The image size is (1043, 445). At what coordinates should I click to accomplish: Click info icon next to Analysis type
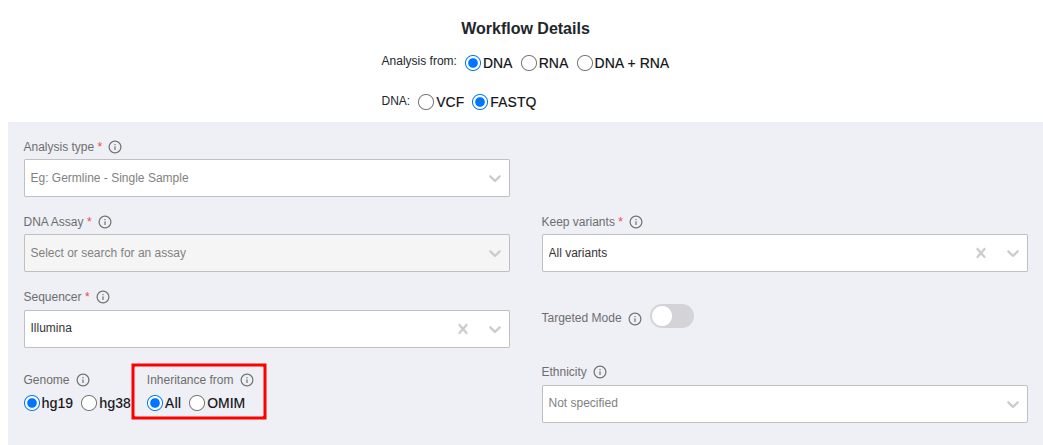click(x=115, y=147)
